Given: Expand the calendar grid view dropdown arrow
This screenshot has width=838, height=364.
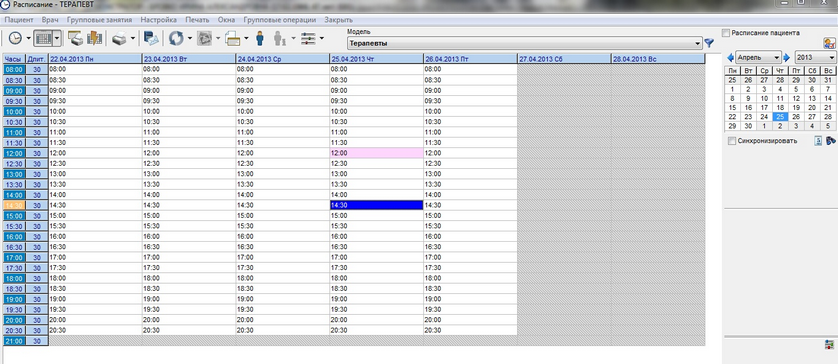Looking at the screenshot, I should coord(57,38).
